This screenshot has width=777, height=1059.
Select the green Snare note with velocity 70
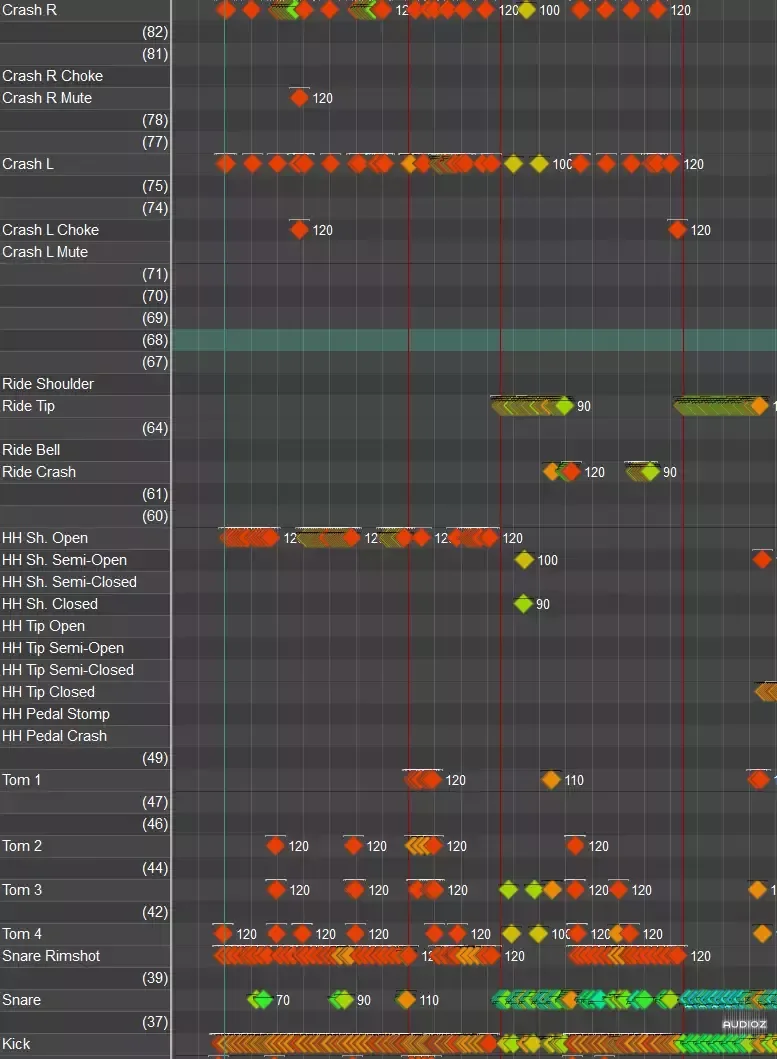(262, 1000)
